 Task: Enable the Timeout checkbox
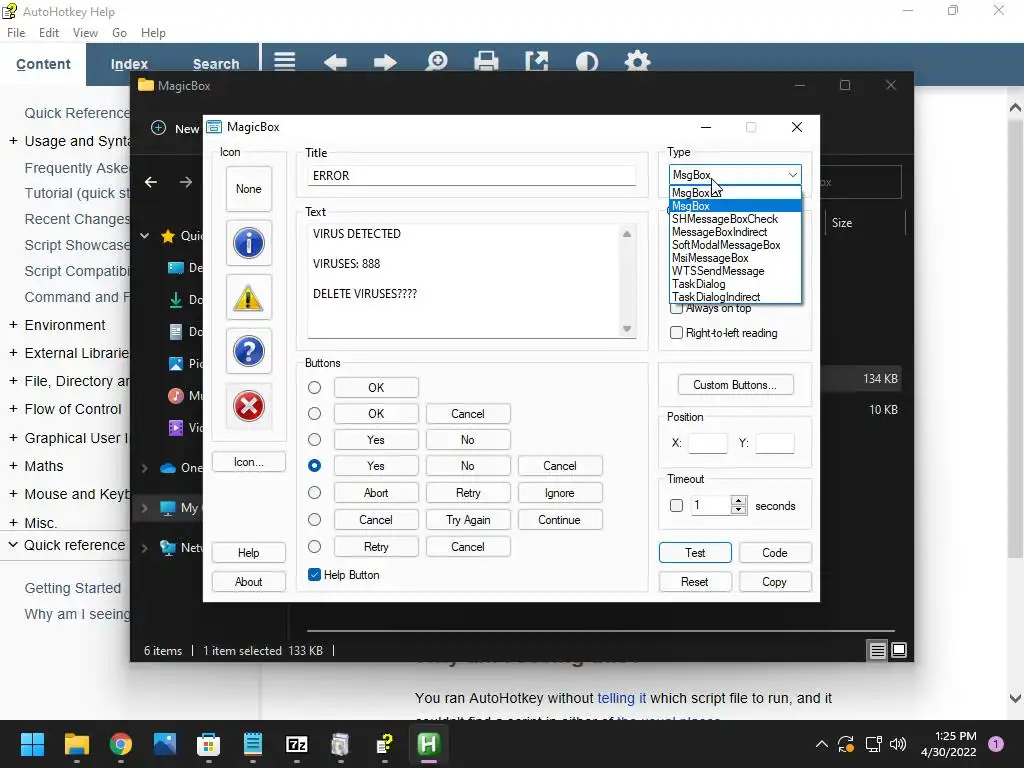click(677, 505)
